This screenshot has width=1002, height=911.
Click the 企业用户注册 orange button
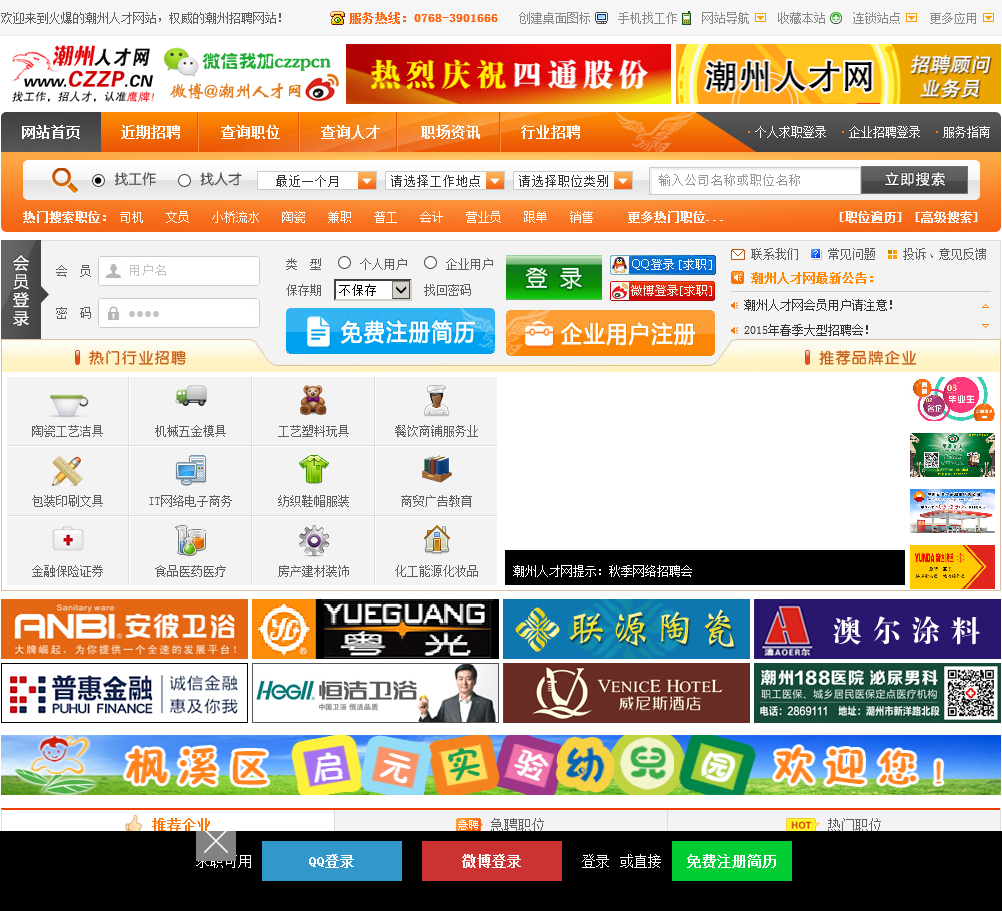pyautogui.click(x=610, y=333)
